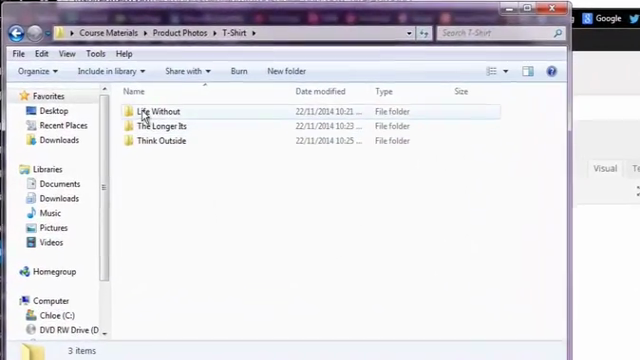Viewport: 640px width, 360px height.
Task: Select Documents library
Action: pos(60,184)
